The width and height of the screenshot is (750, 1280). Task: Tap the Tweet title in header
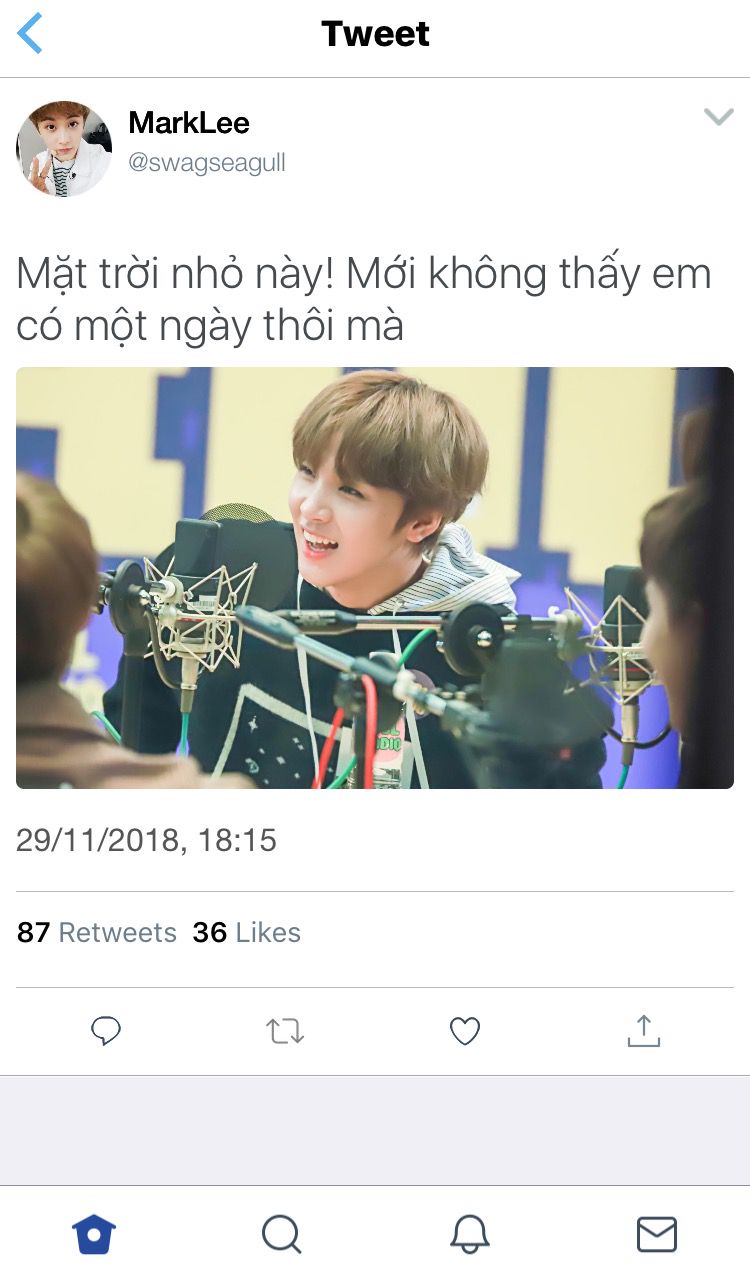pos(375,34)
